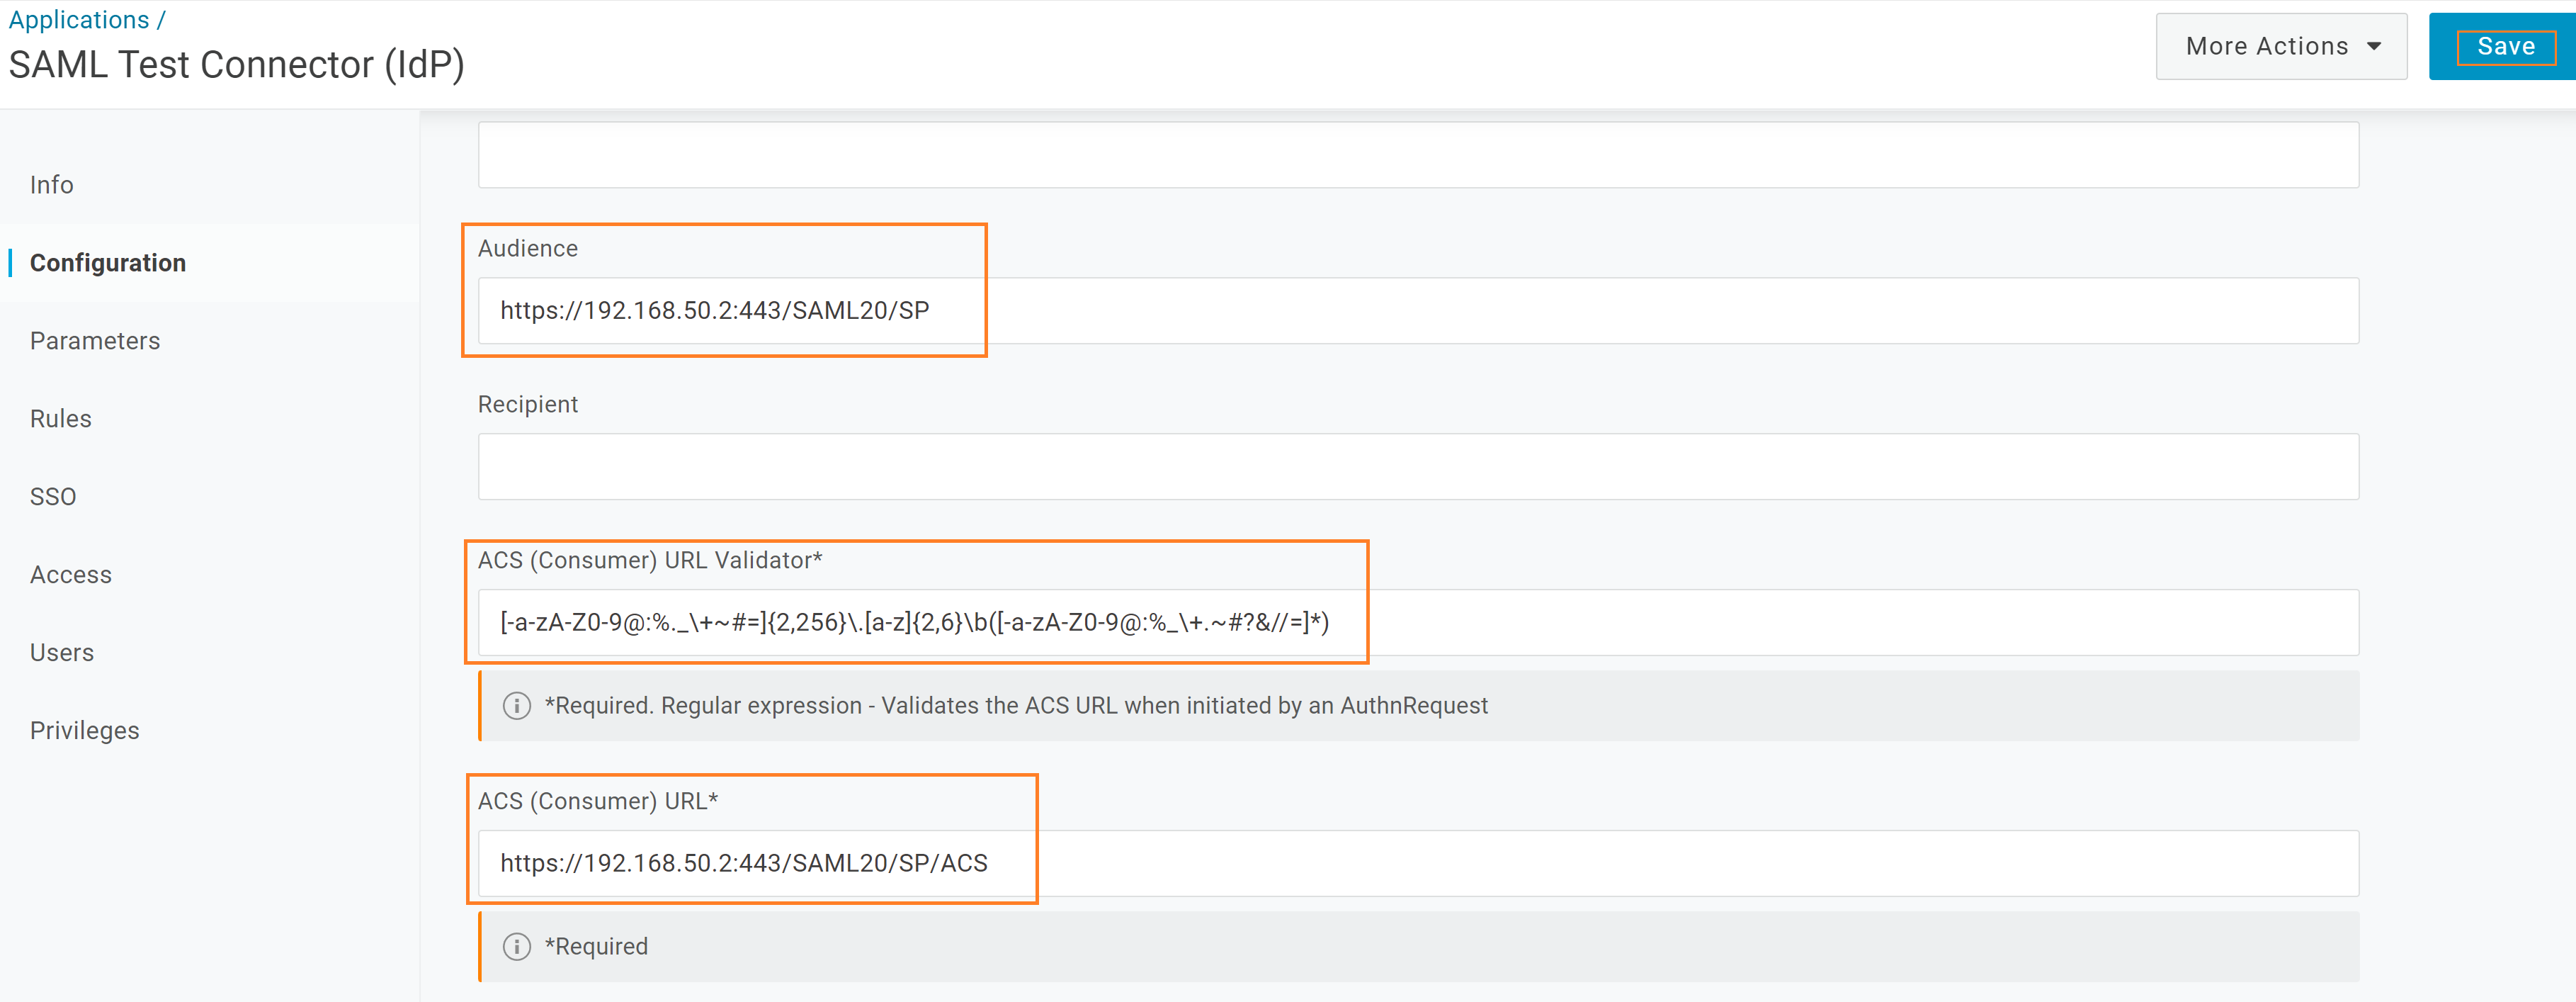Edit the ACS URL Validator regex field

pos(1417,623)
